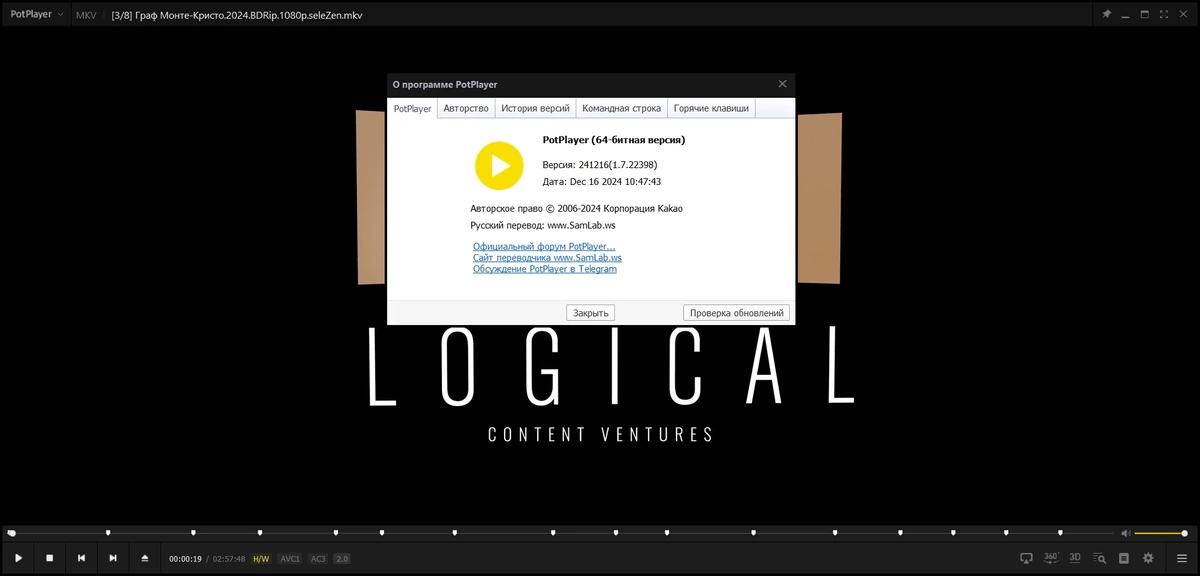
Task: Open the screen broadcast icon
Action: pos(1026,558)
